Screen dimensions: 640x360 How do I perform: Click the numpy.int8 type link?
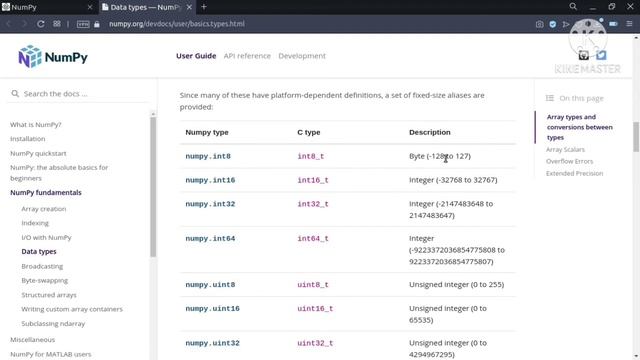click(x=208, y=156)
